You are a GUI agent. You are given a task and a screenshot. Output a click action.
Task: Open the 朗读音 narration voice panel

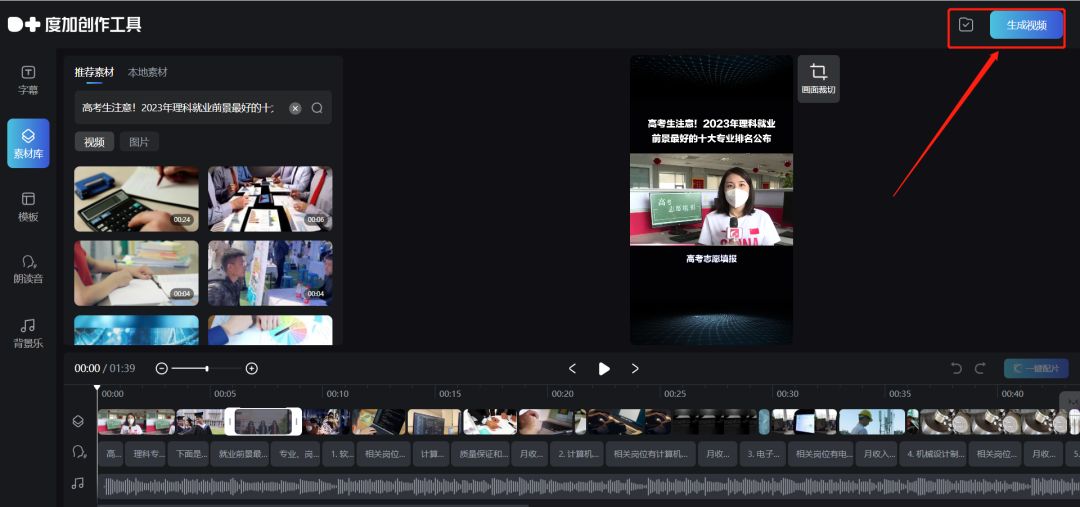pyautogui.click(x=28, y=269)
